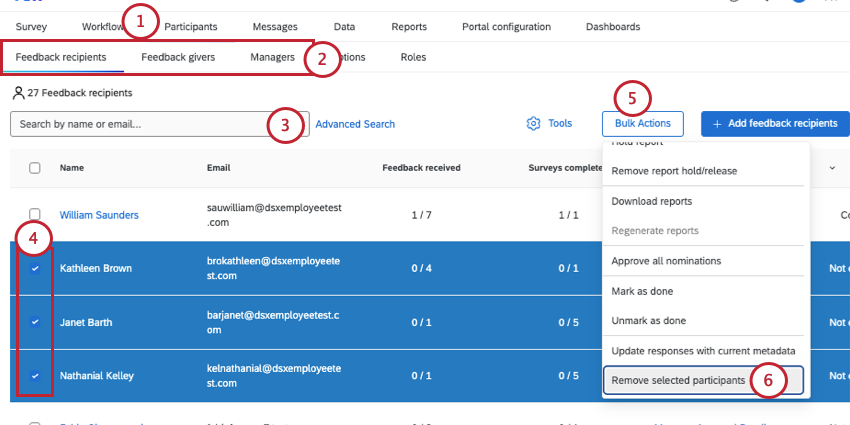Open the Bulk Actions dropdown
The width and height of the screenshot is (850, 425).
click(642, 124)
